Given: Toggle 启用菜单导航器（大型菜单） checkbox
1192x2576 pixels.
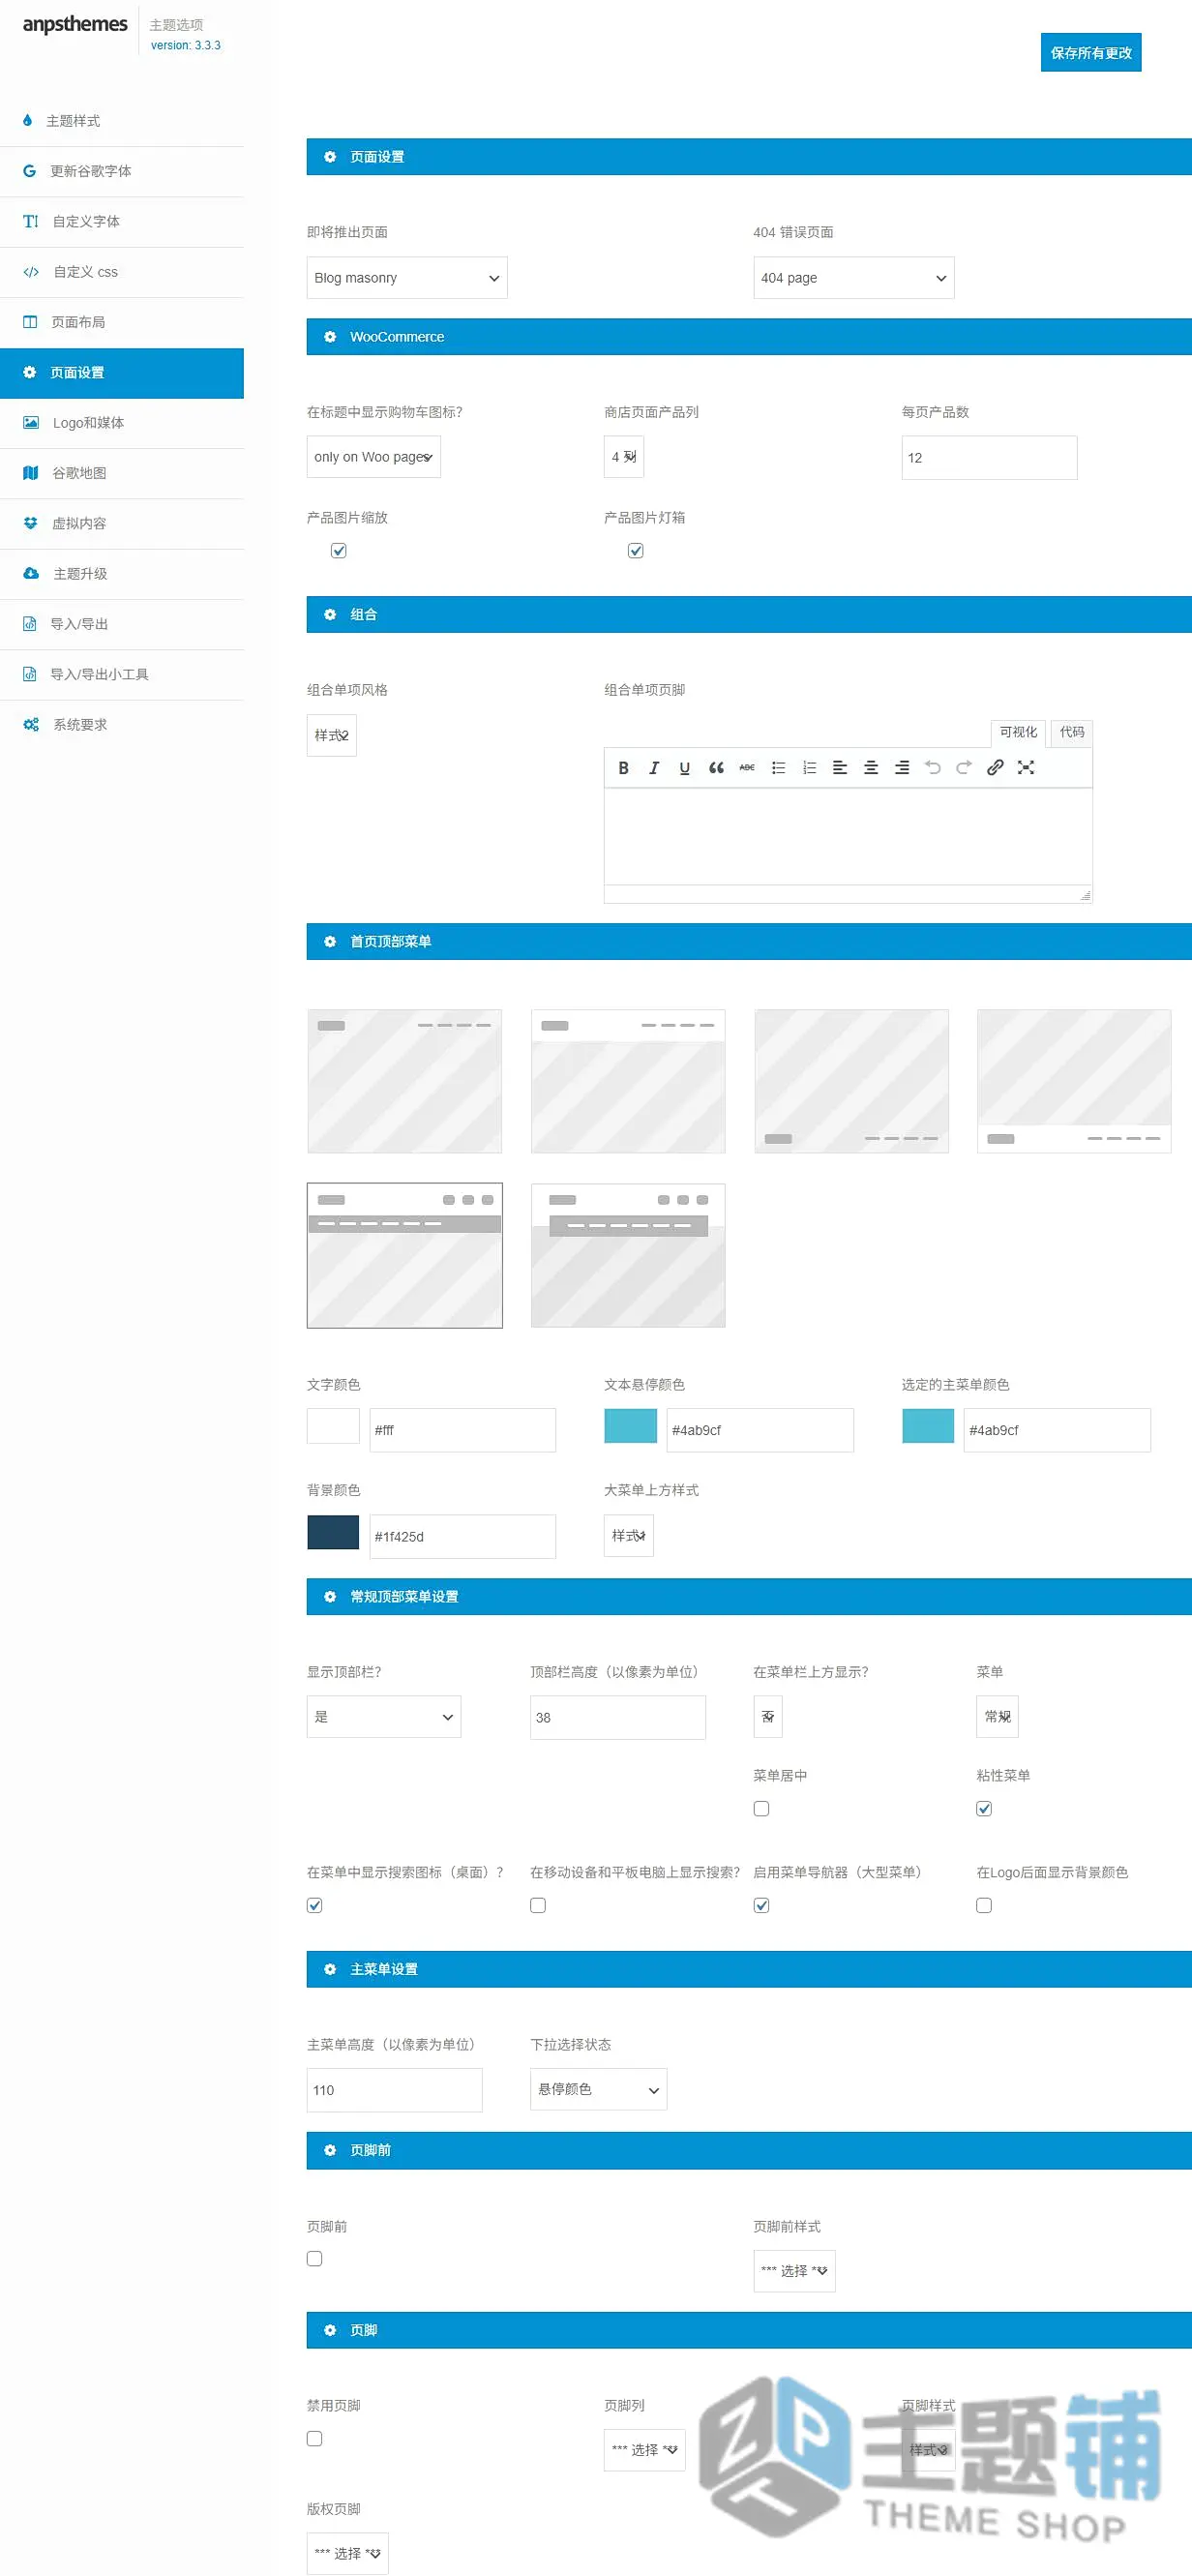Looking at the screenshot, I should point(762,1906).
